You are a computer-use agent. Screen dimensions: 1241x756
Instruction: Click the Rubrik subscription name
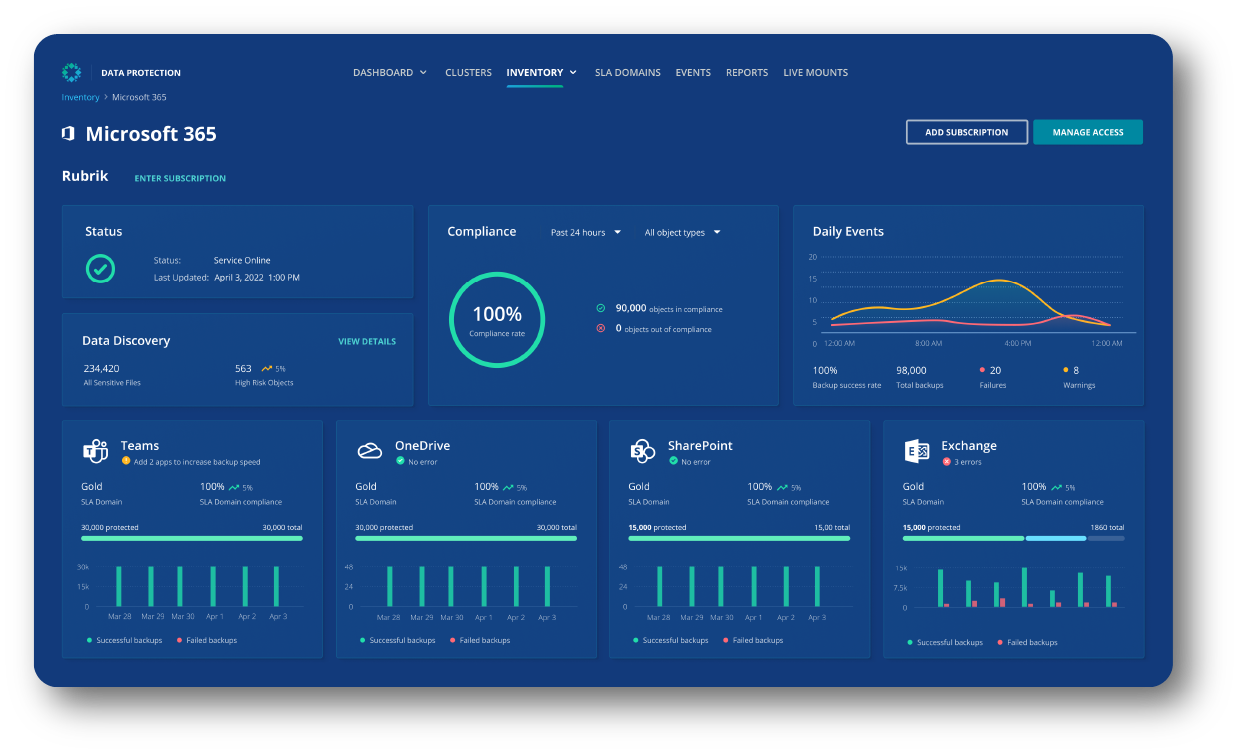point(85,177)
